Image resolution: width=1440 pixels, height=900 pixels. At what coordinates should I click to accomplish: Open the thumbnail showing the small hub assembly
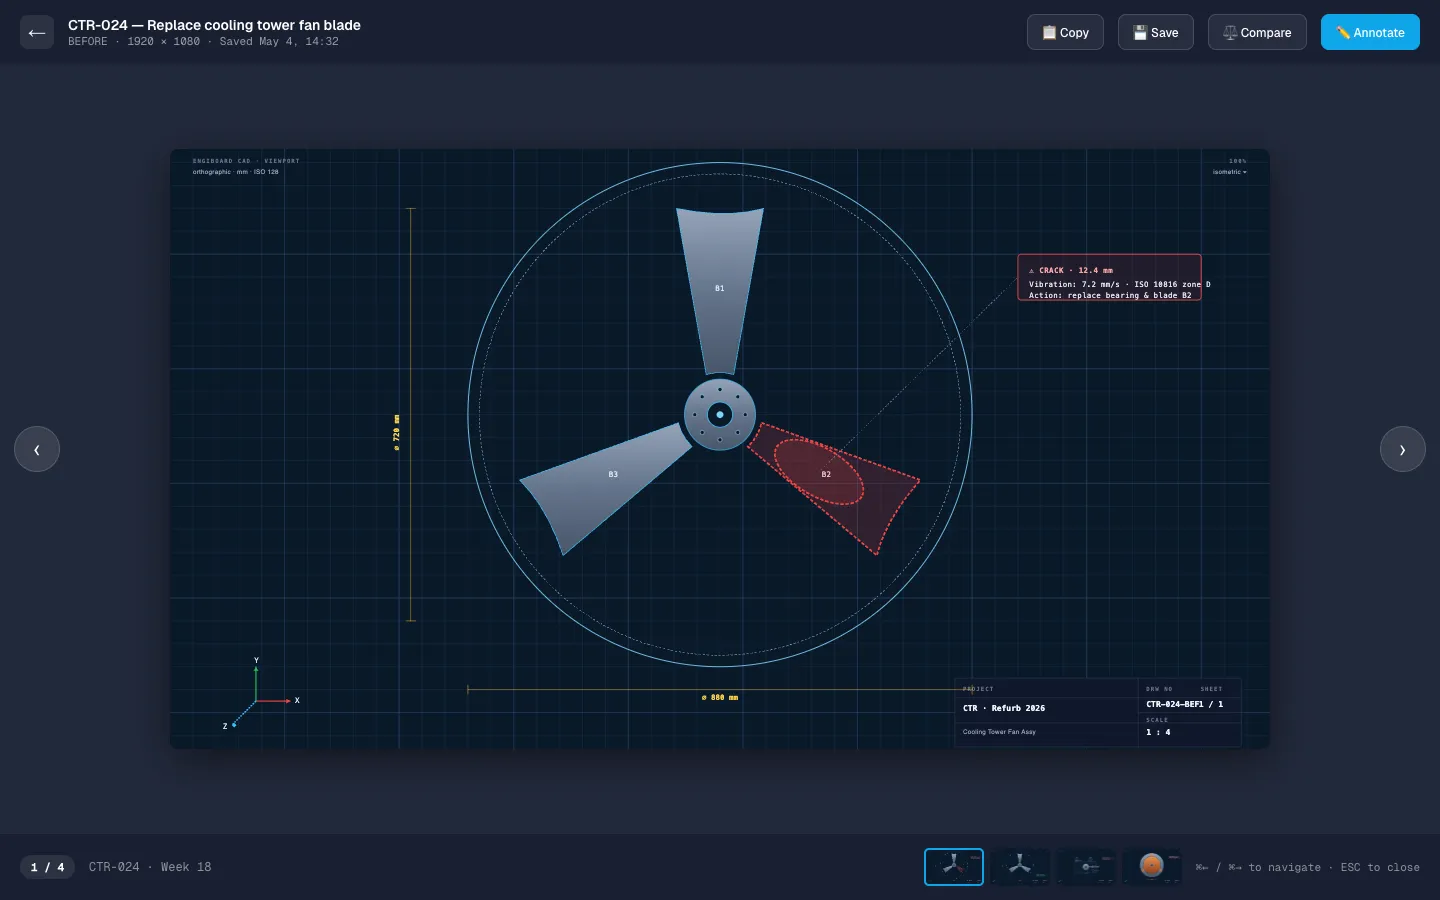(x=1086, y=867)
